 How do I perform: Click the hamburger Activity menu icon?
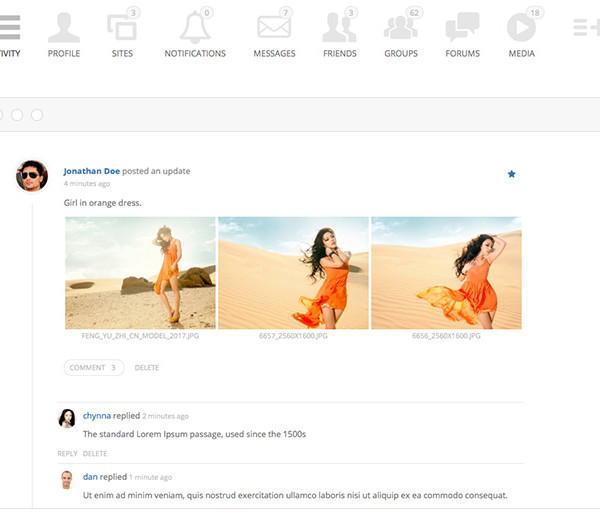[x=9, y=28]
